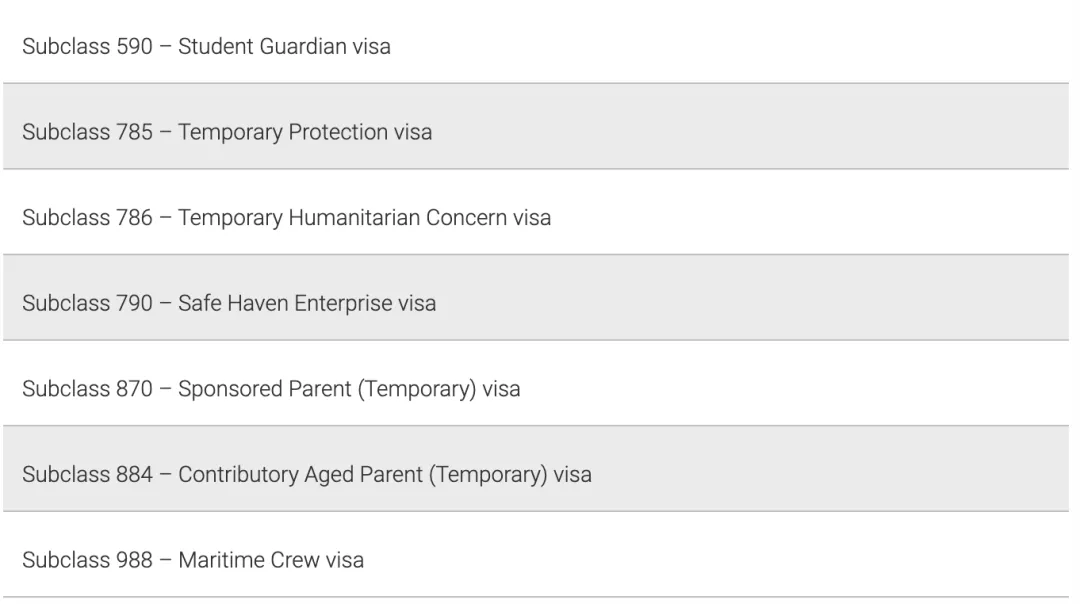Open Subclass 870 Sponsored Parent (Temporary) visa
Viewport: 1080px width, 604px height.
(x=271, y=389)
